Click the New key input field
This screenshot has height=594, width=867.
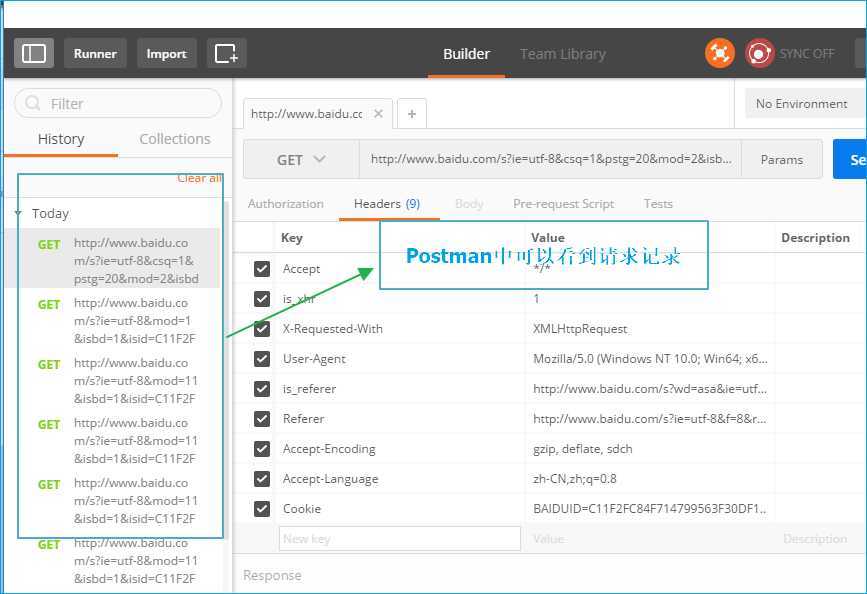(400, 538)
